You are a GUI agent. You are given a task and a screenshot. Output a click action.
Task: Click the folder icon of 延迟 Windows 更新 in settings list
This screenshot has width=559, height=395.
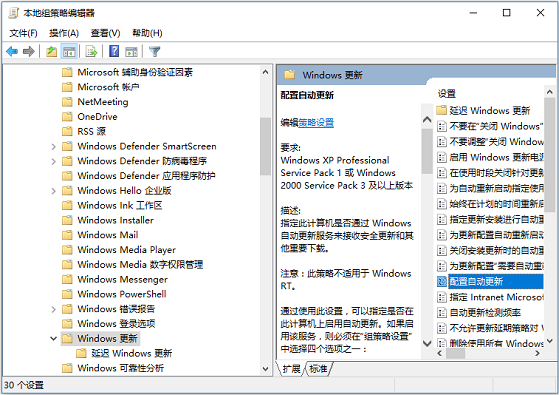point(442,110)
